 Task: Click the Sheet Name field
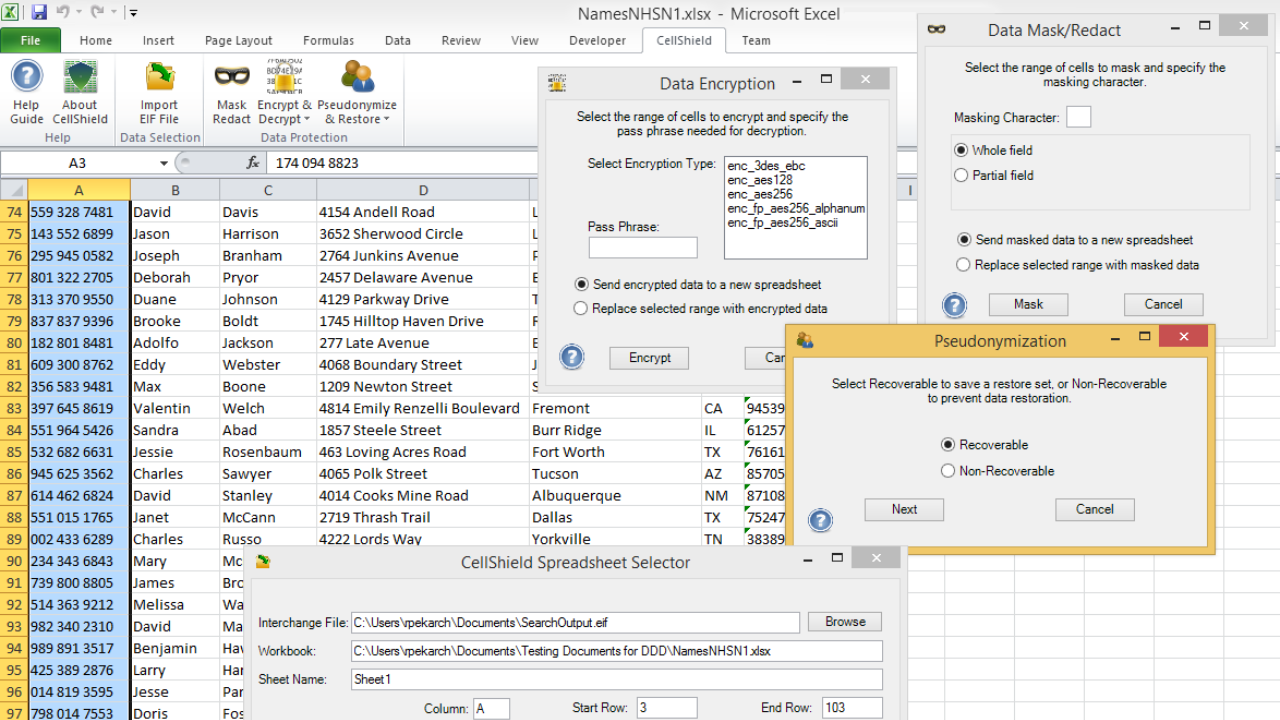click(616, 680)
